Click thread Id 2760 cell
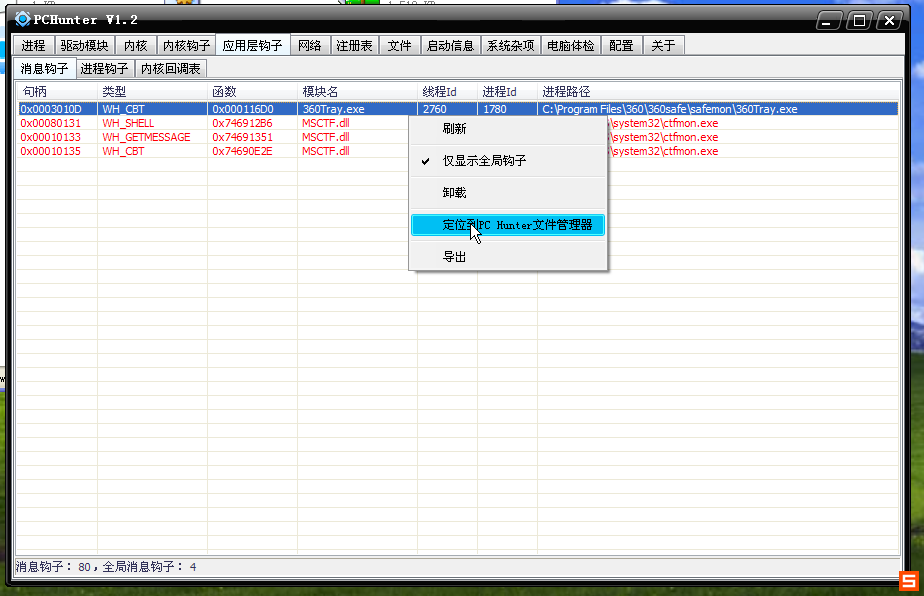The height and width of the screenshot is (596, 924). 435,109
